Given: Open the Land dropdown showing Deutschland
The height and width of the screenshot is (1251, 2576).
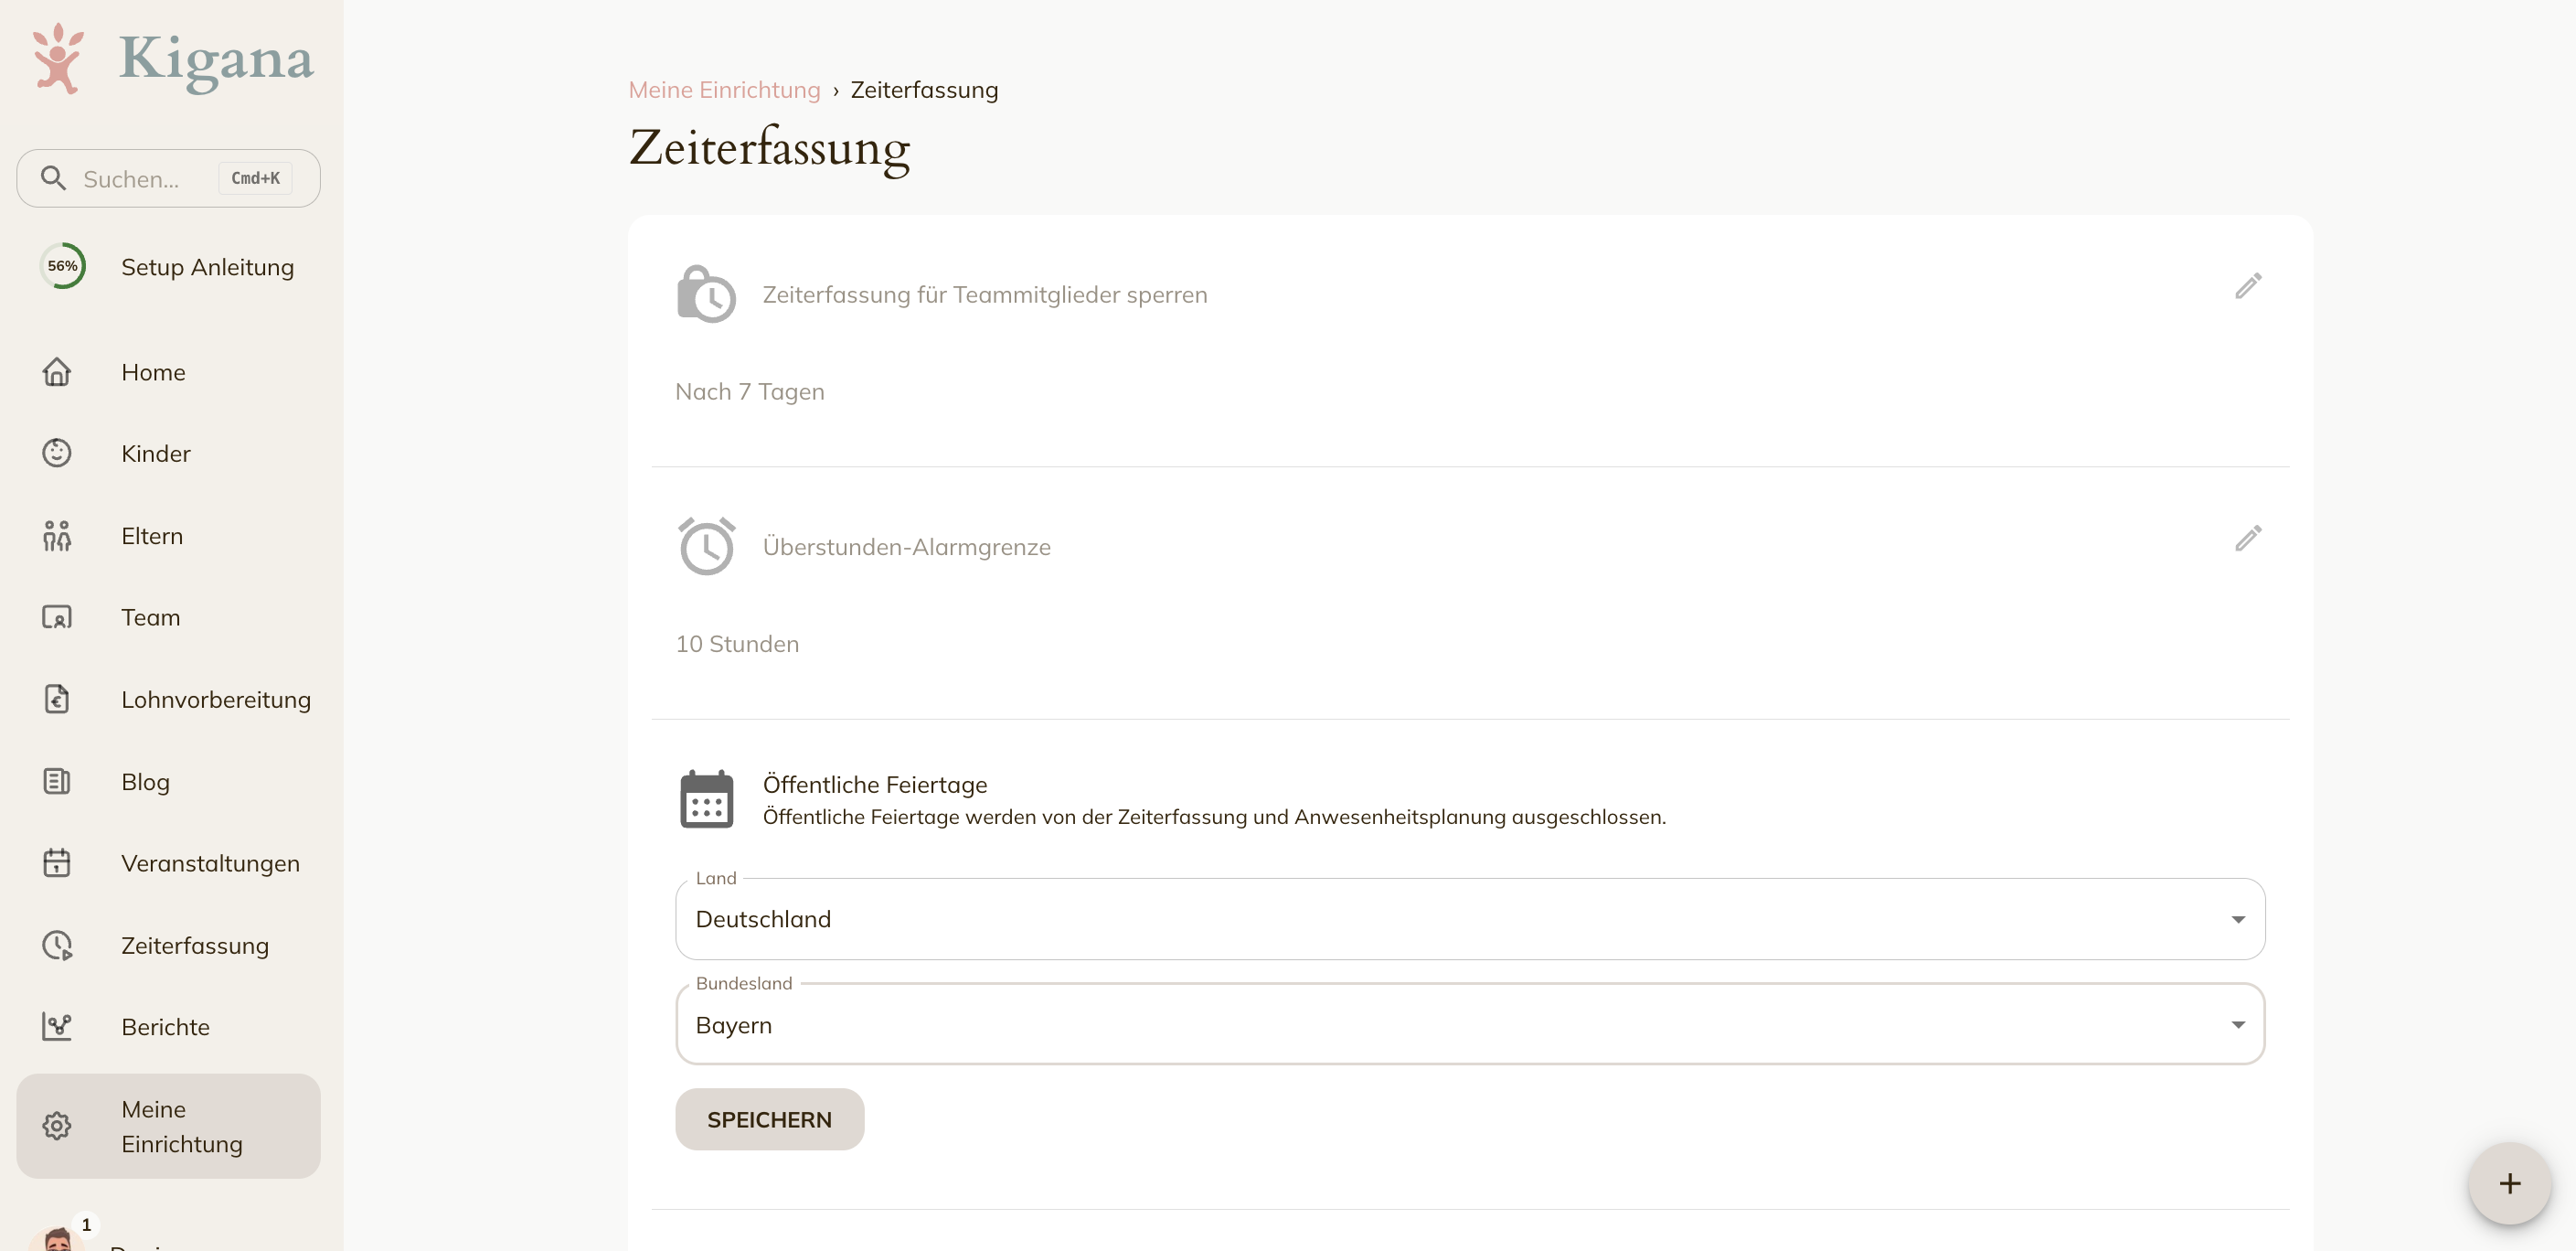Looking at the screenshot, I should 1470,919.
